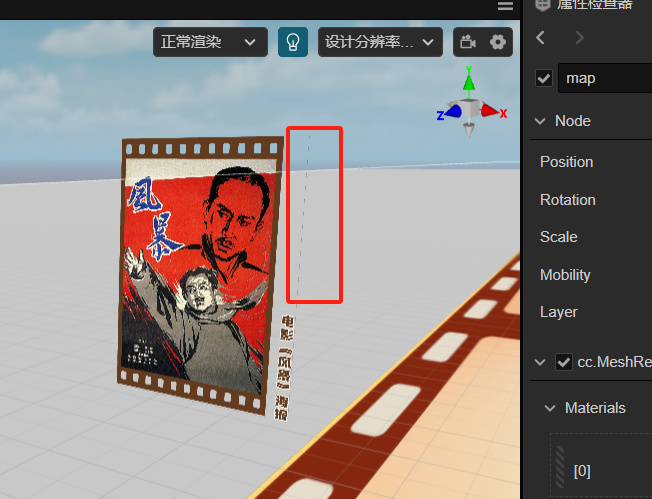The image size is (652, 499).
Task: Click the 属性检查器 panel icon
Action: pyautogui.click(x=543, y=5)
